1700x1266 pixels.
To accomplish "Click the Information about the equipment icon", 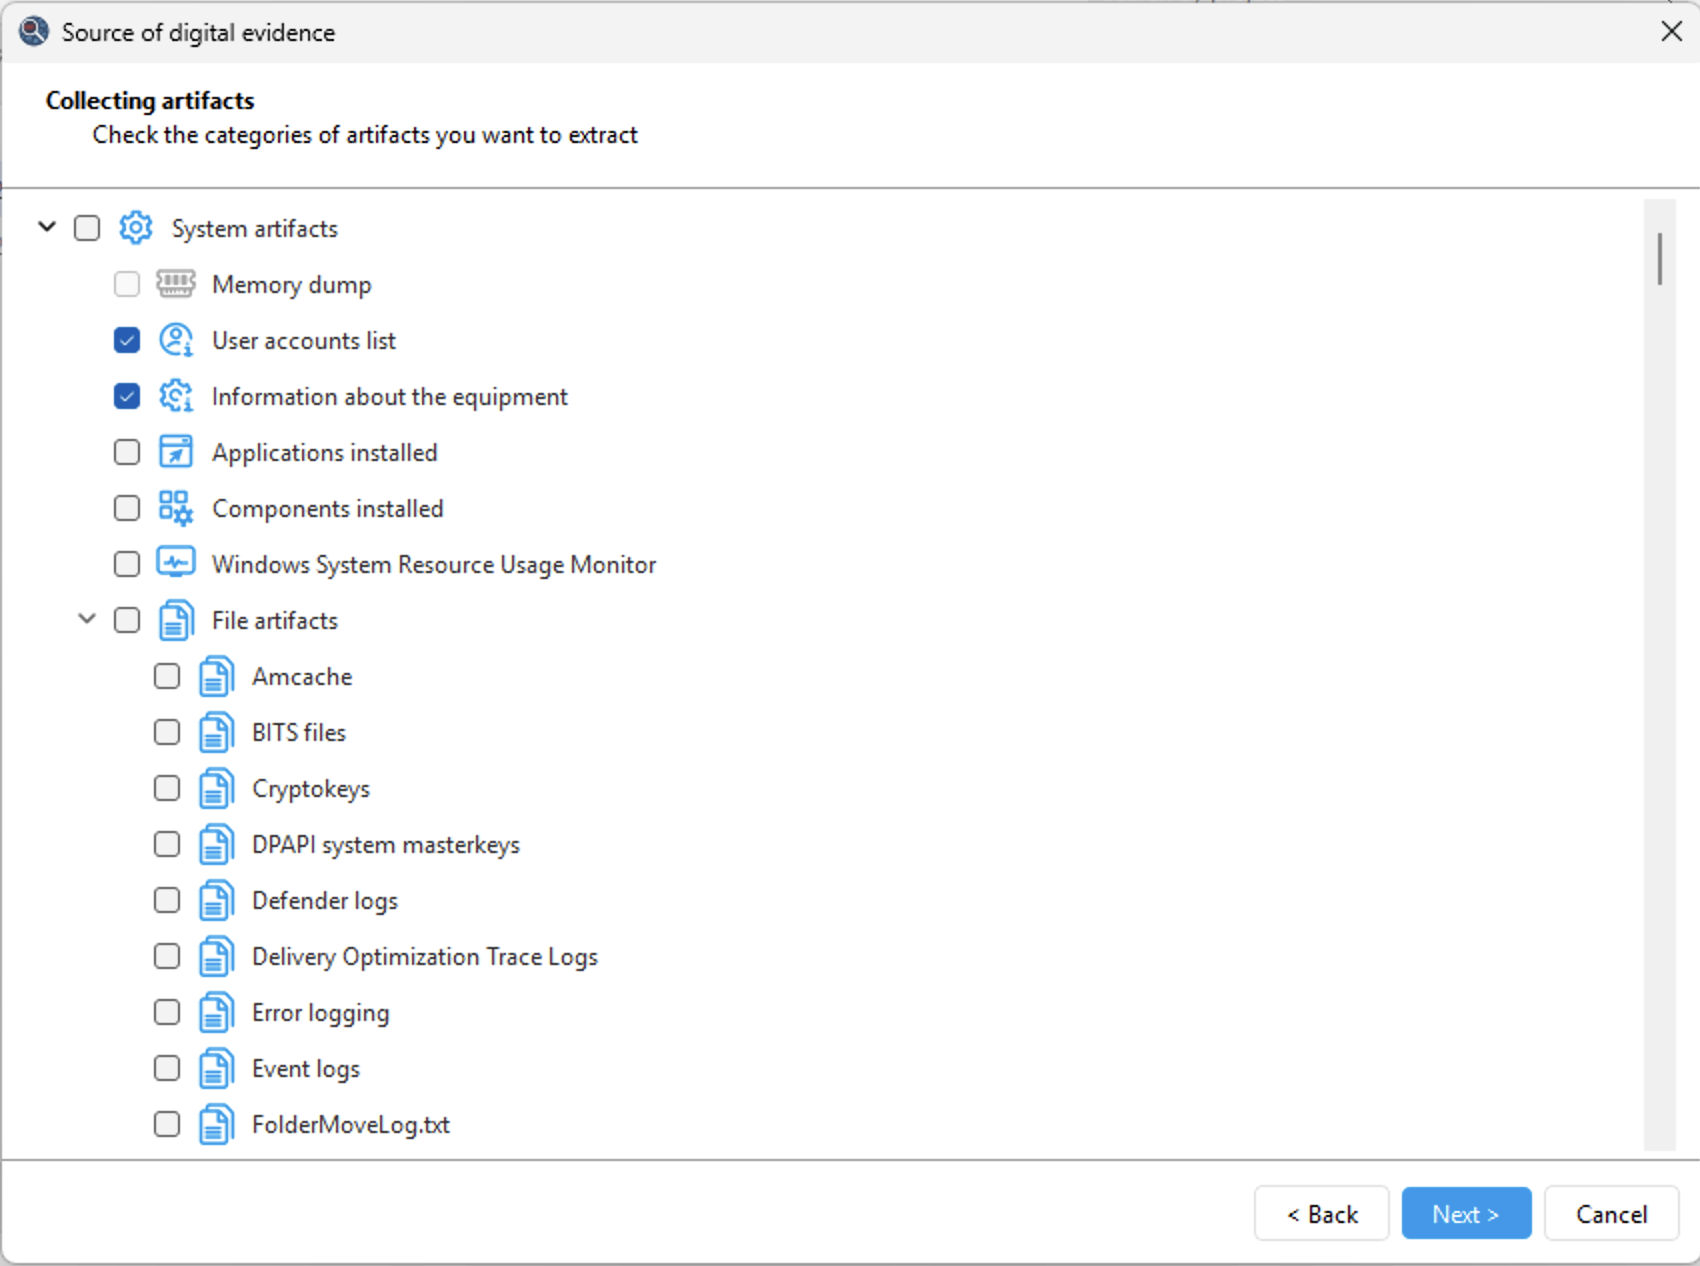I will (176, 396).
